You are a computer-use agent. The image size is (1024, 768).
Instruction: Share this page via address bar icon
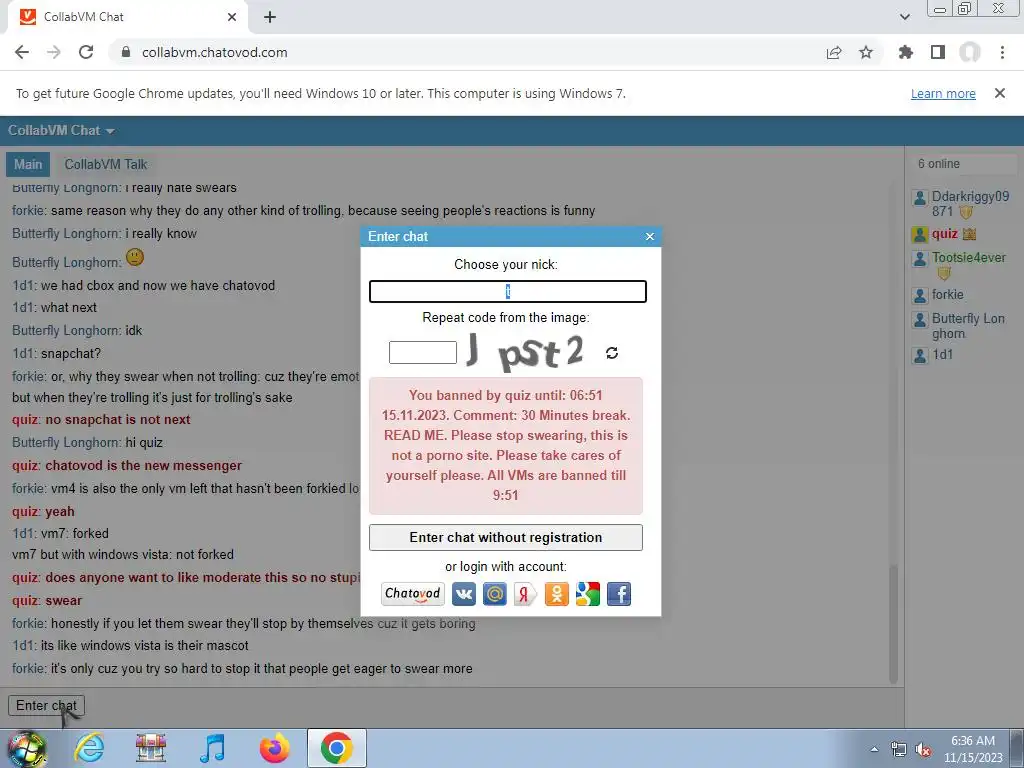pos(834,52)
